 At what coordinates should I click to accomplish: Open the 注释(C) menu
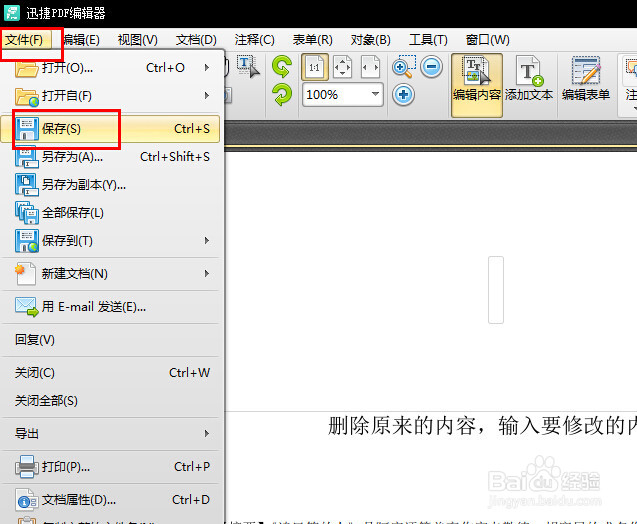coord(255,40)
